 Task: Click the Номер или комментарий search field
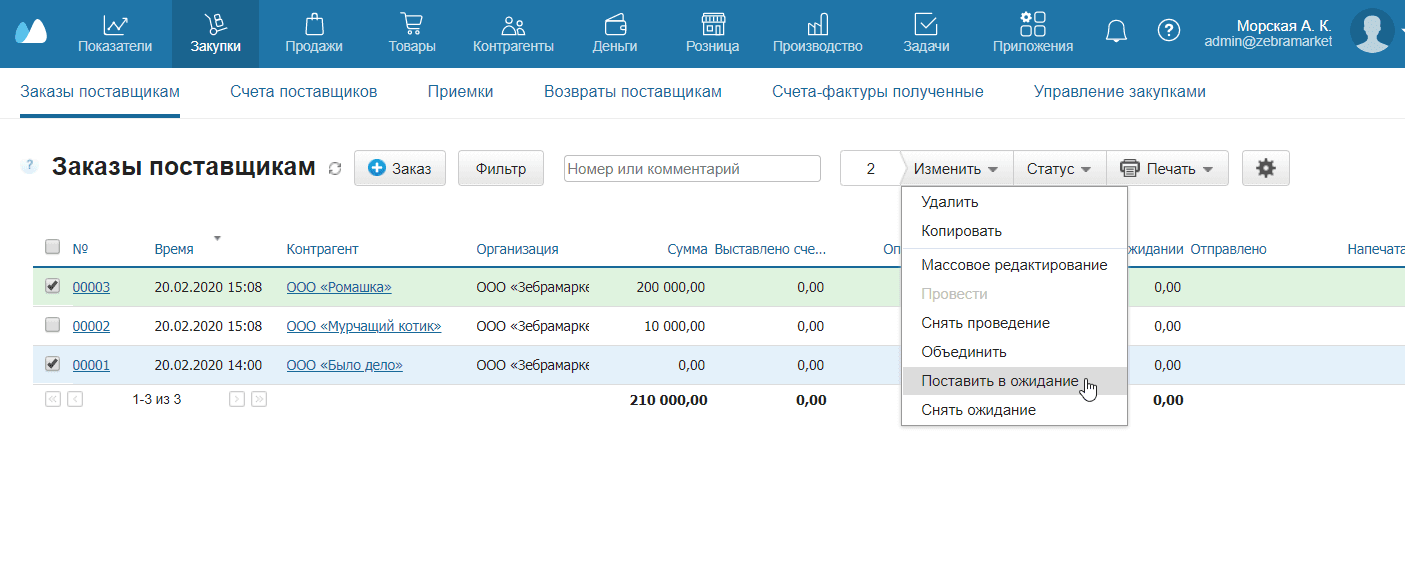pos(691,169)
